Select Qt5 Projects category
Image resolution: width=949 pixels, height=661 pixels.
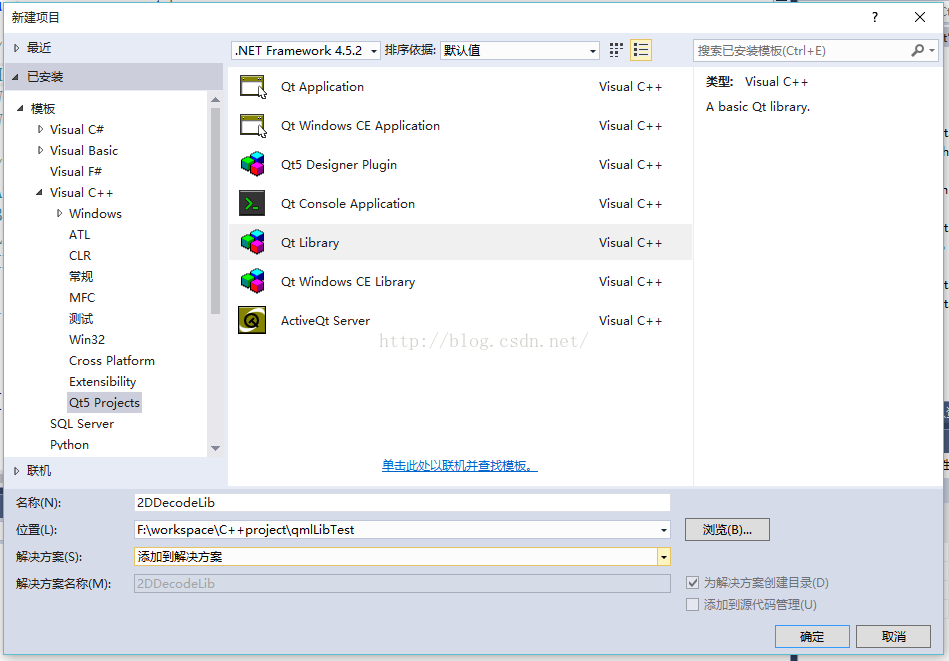point(104,403)
